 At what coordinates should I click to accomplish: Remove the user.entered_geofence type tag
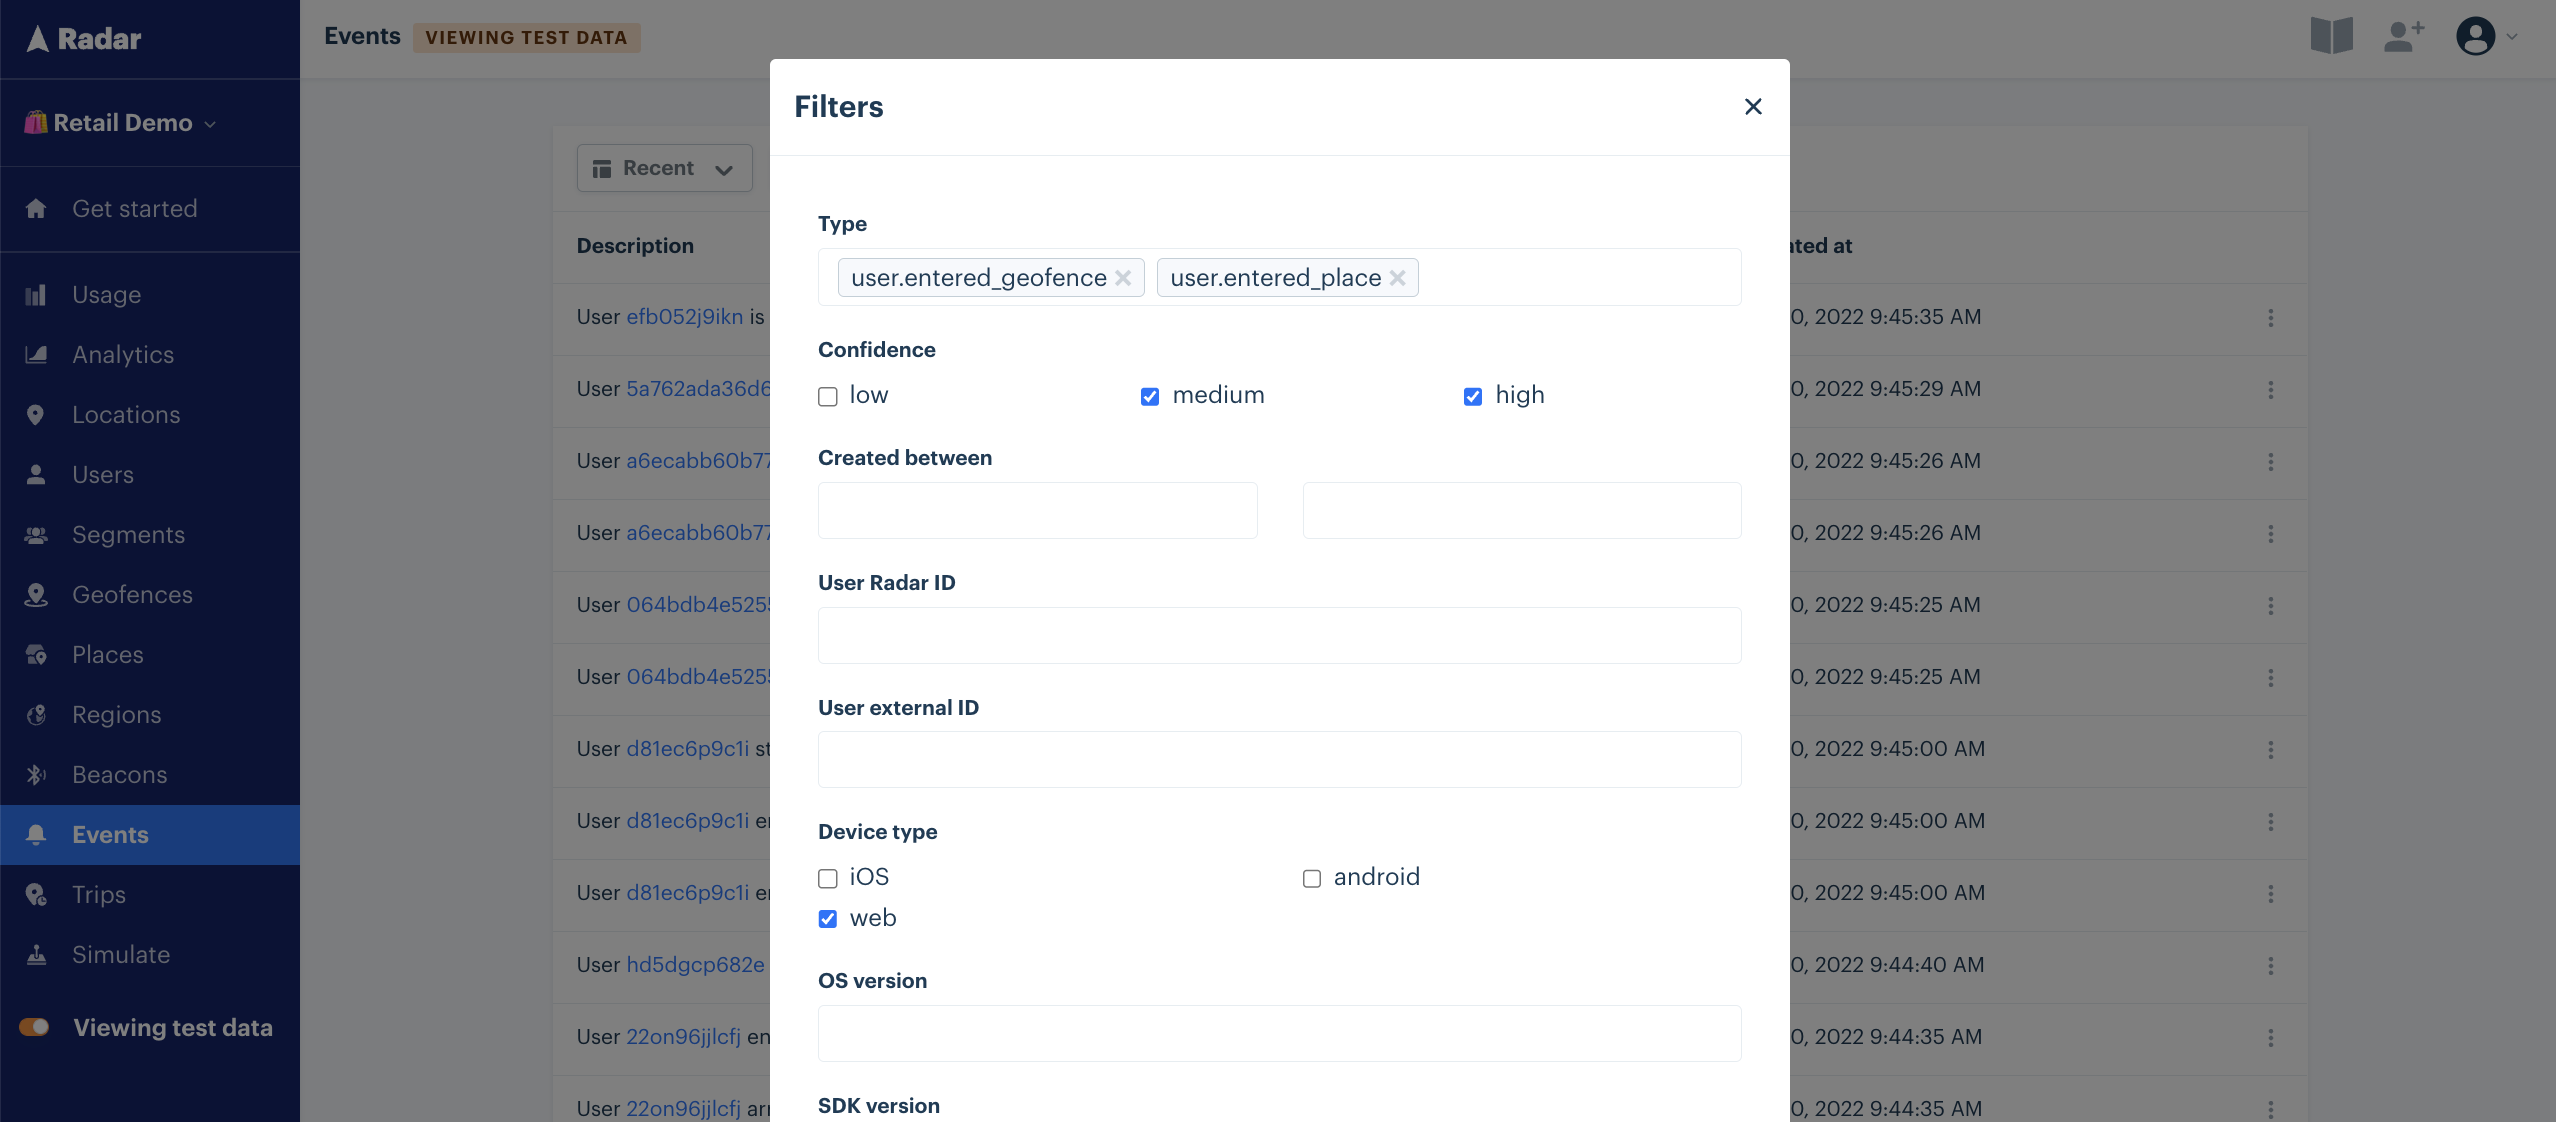(1123, 278)
